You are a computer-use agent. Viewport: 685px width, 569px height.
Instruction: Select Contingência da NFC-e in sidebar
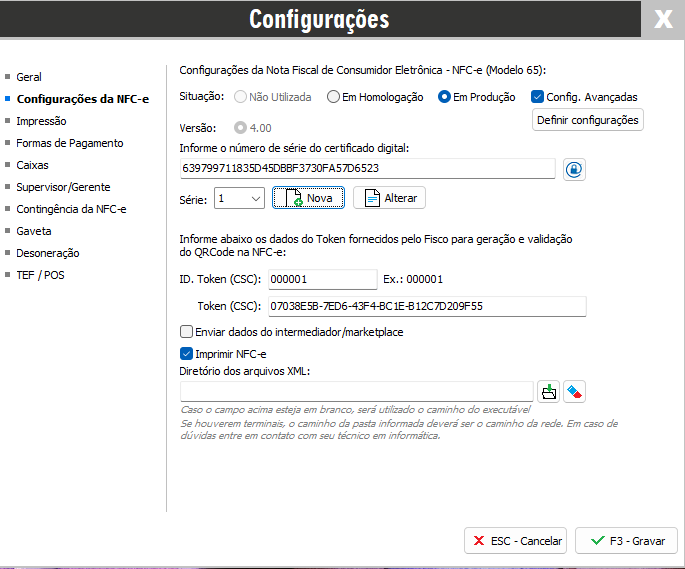pyautogui.click(x=71, y=209)
